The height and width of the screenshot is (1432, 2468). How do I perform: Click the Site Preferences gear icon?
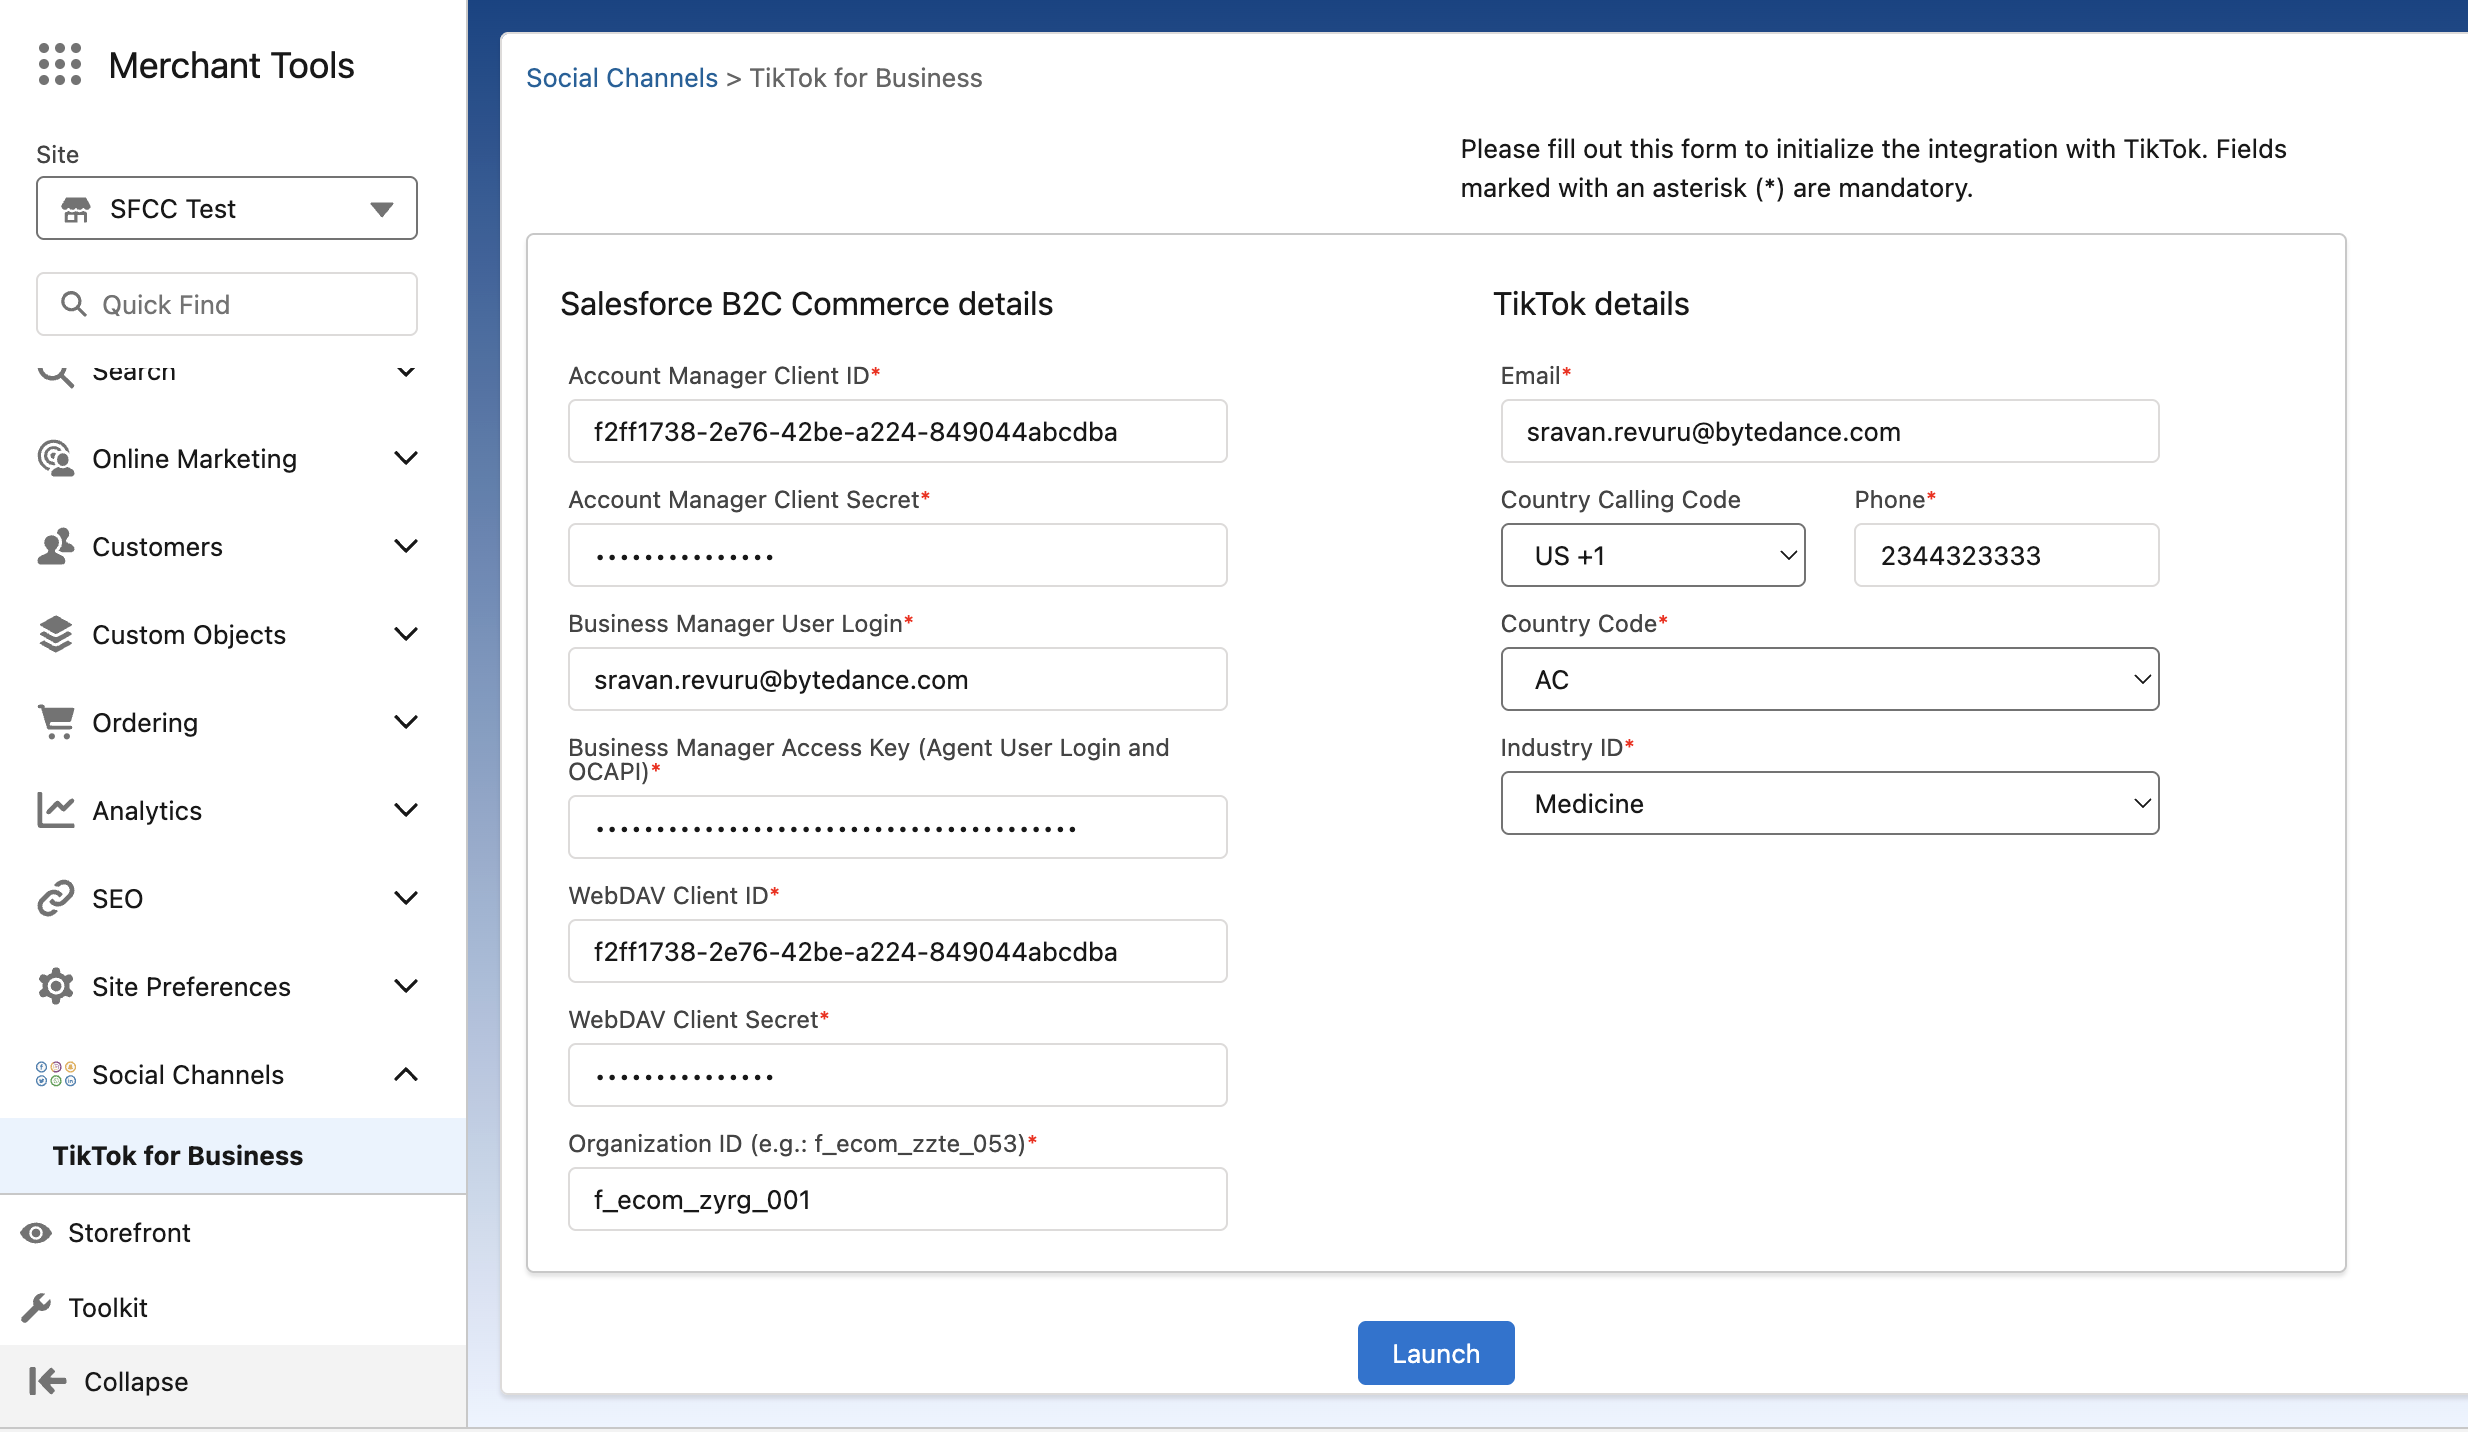[56, 986]
